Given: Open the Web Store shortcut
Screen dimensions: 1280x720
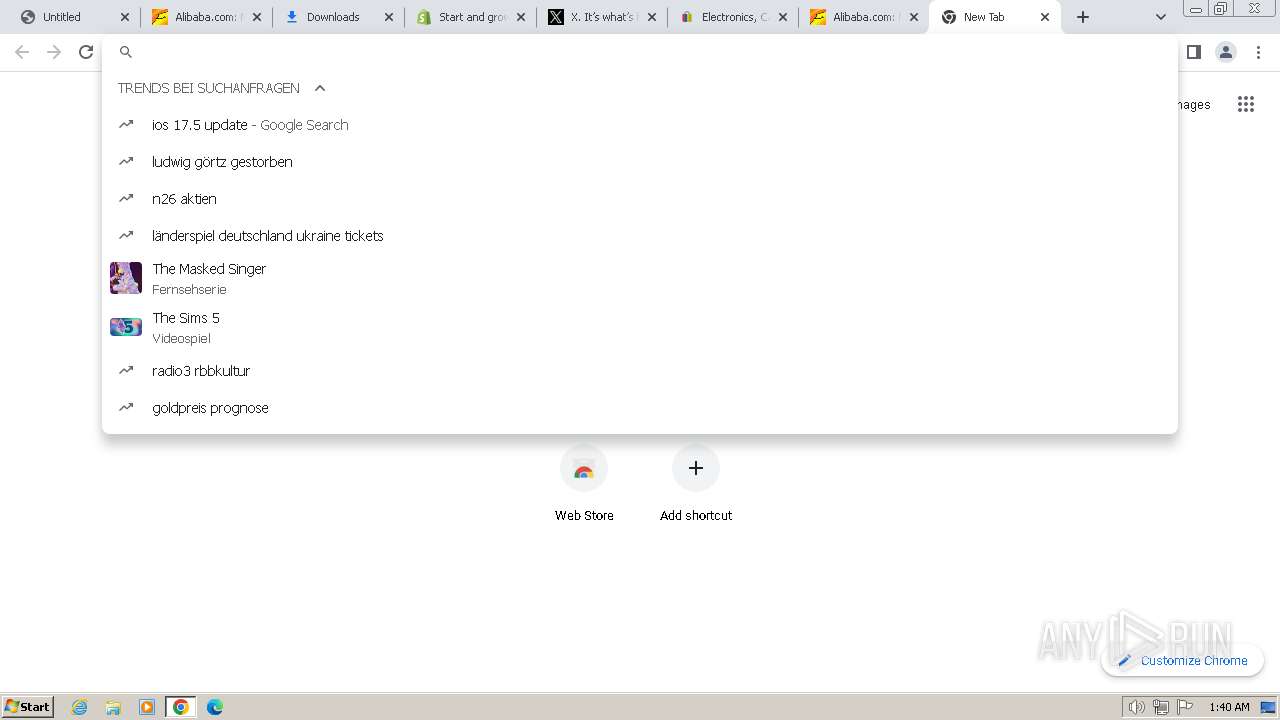Looking at the screenshot, I should 584,484.
